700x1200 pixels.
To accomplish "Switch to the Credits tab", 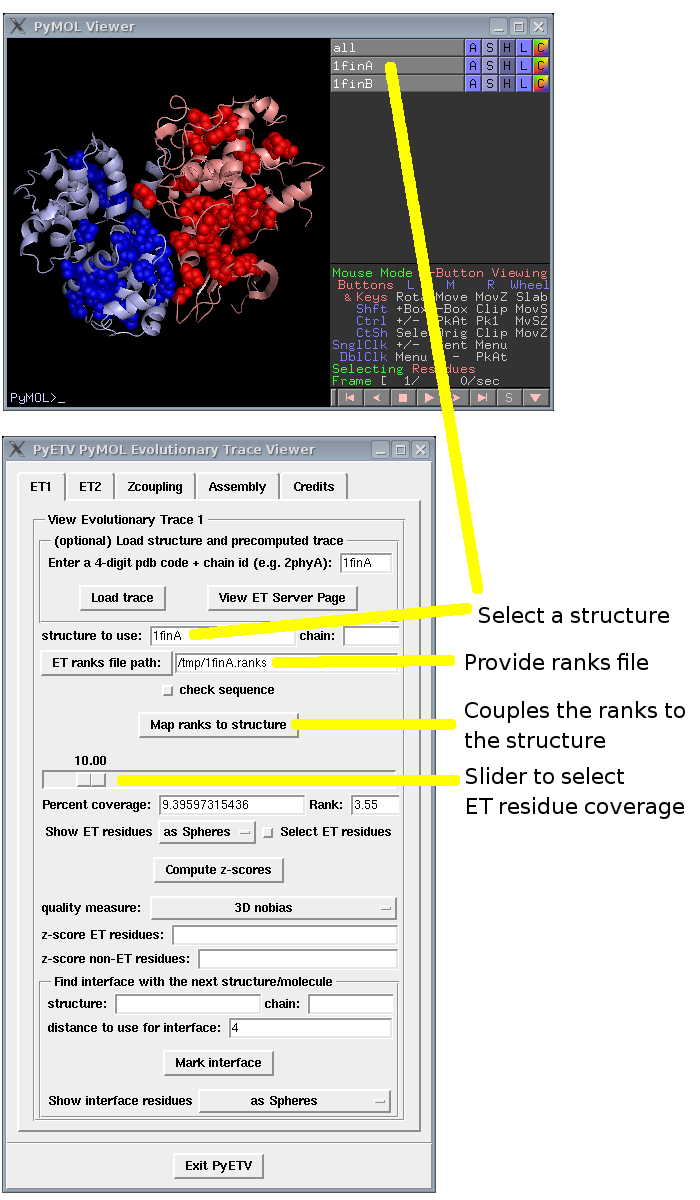I will (x=314, y=487).
